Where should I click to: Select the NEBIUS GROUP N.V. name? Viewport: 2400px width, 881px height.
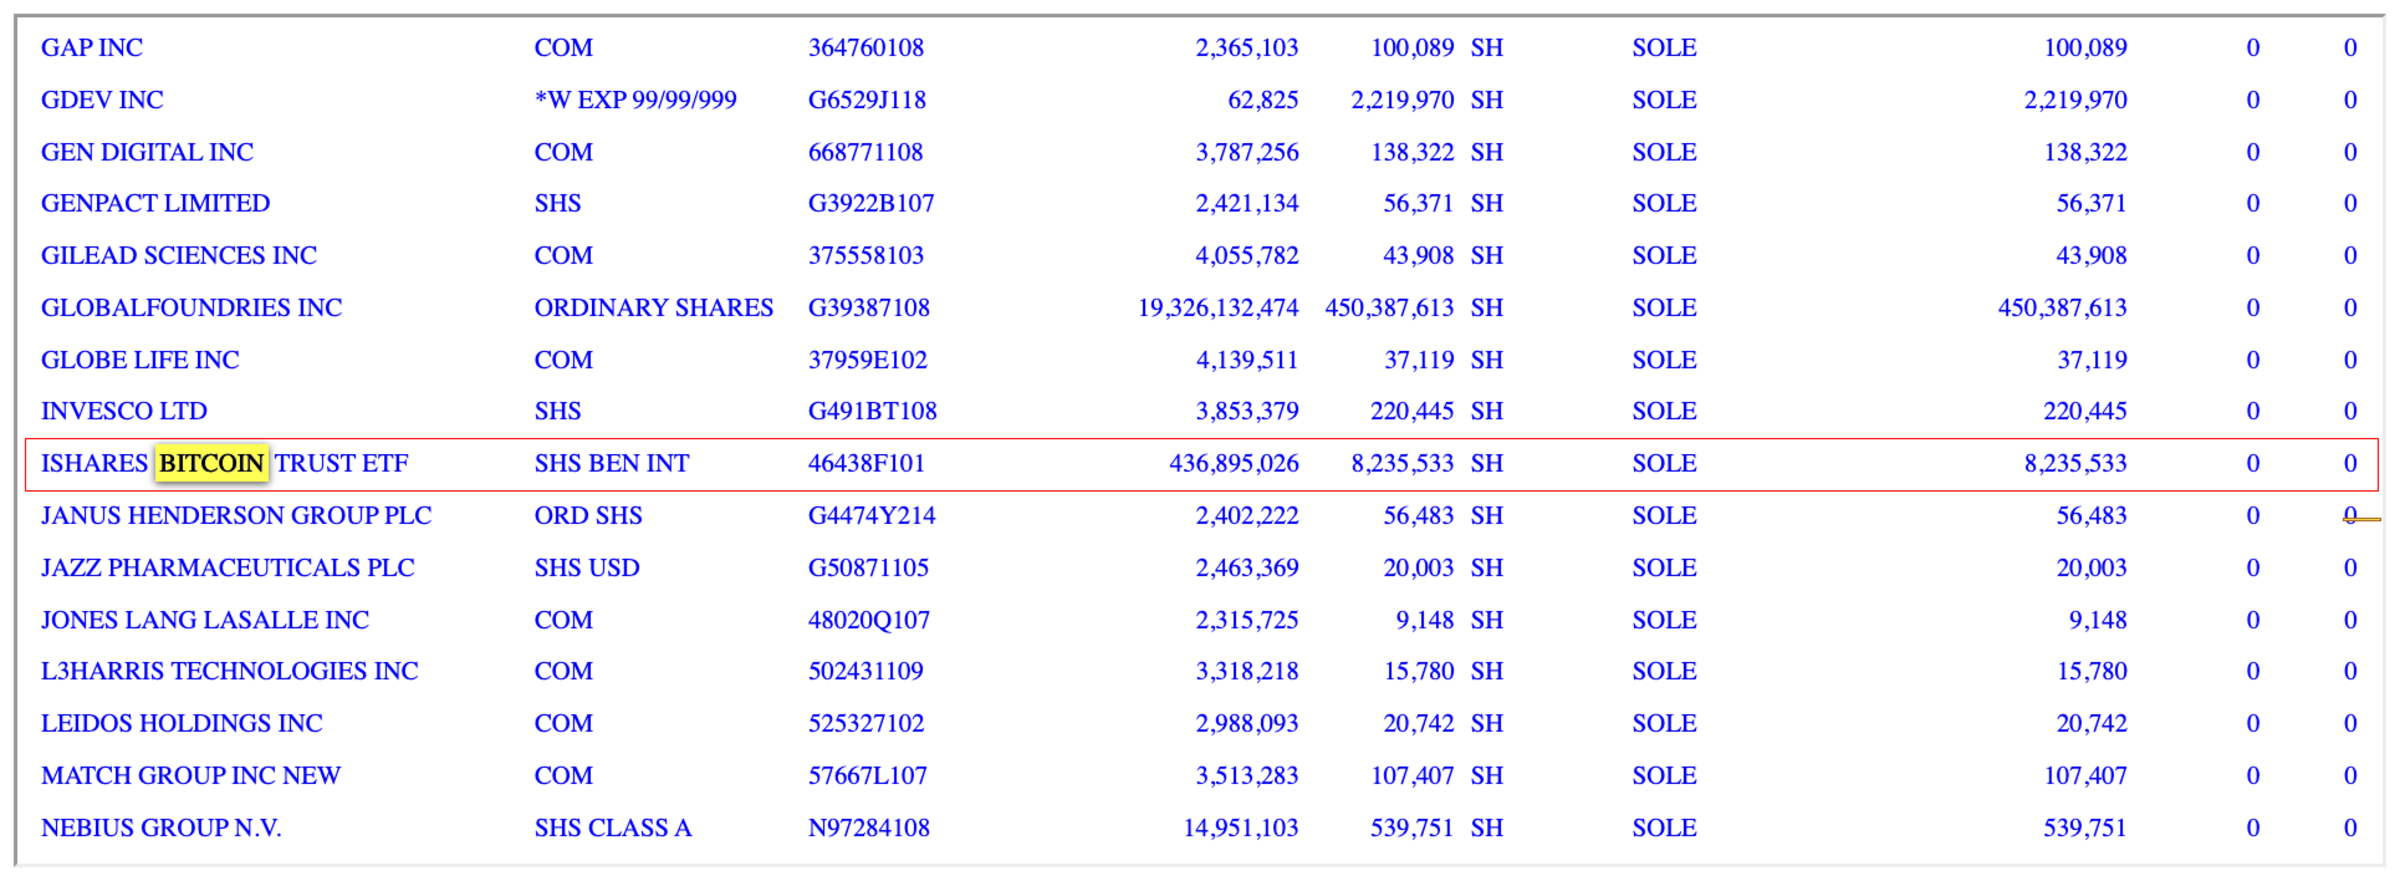[161, 828]
